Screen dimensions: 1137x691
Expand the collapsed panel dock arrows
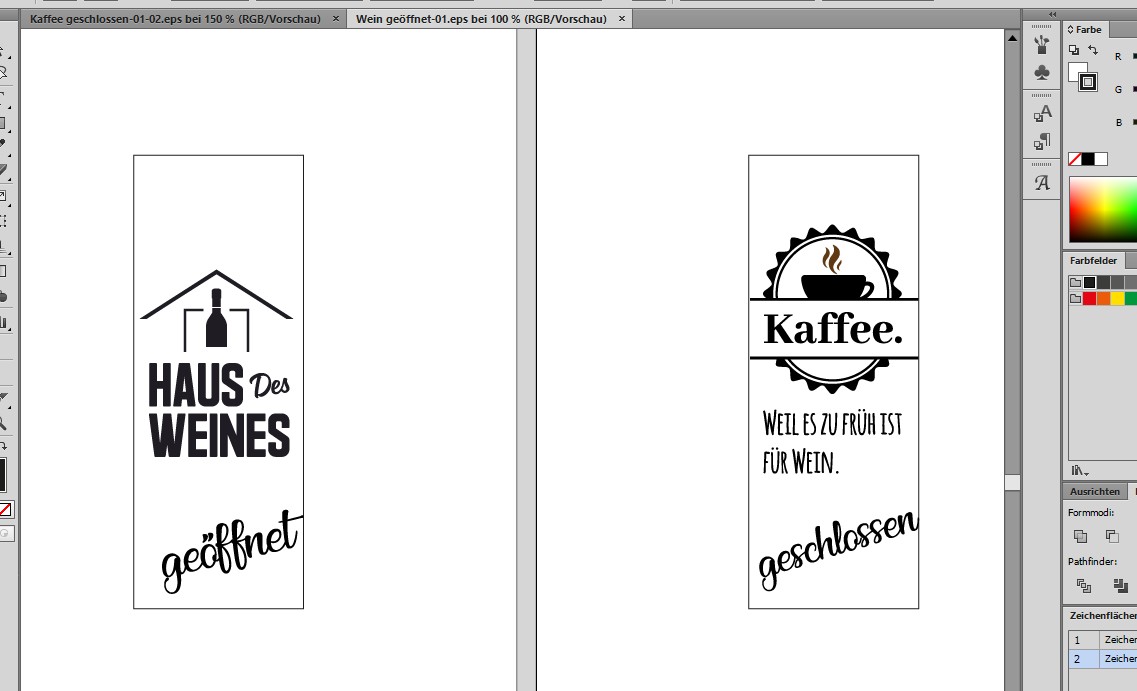click(1052, 14)
